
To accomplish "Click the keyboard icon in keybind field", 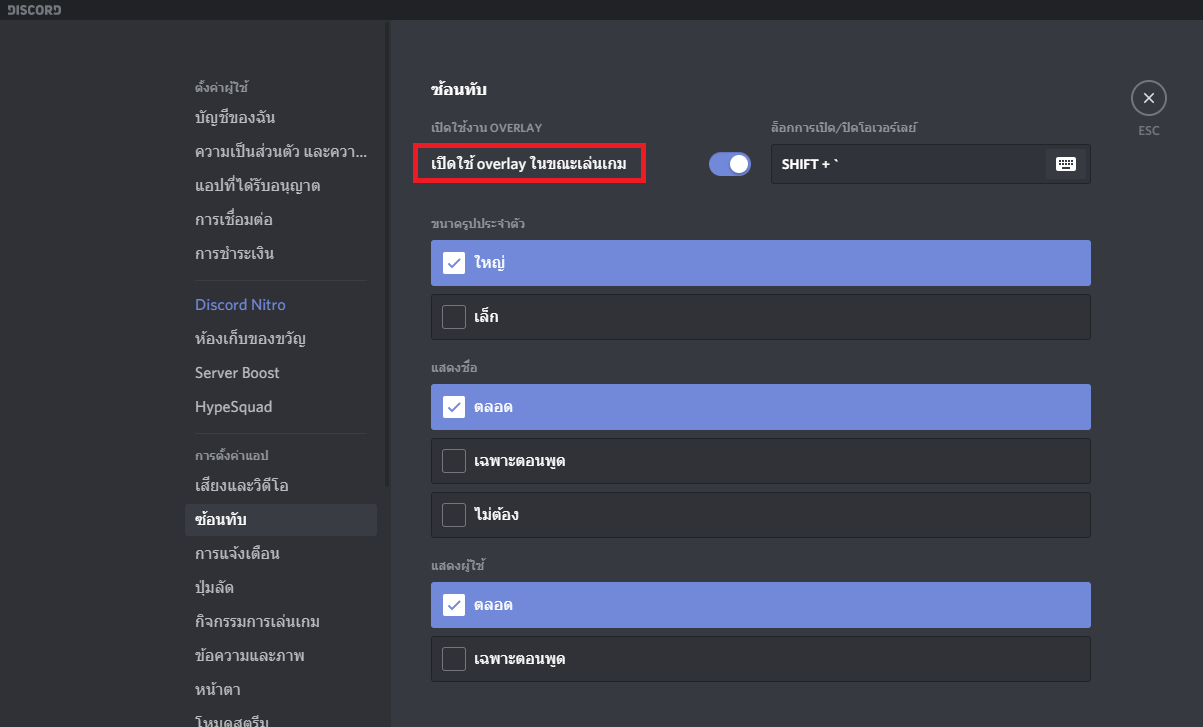I will coord(1065,164).
